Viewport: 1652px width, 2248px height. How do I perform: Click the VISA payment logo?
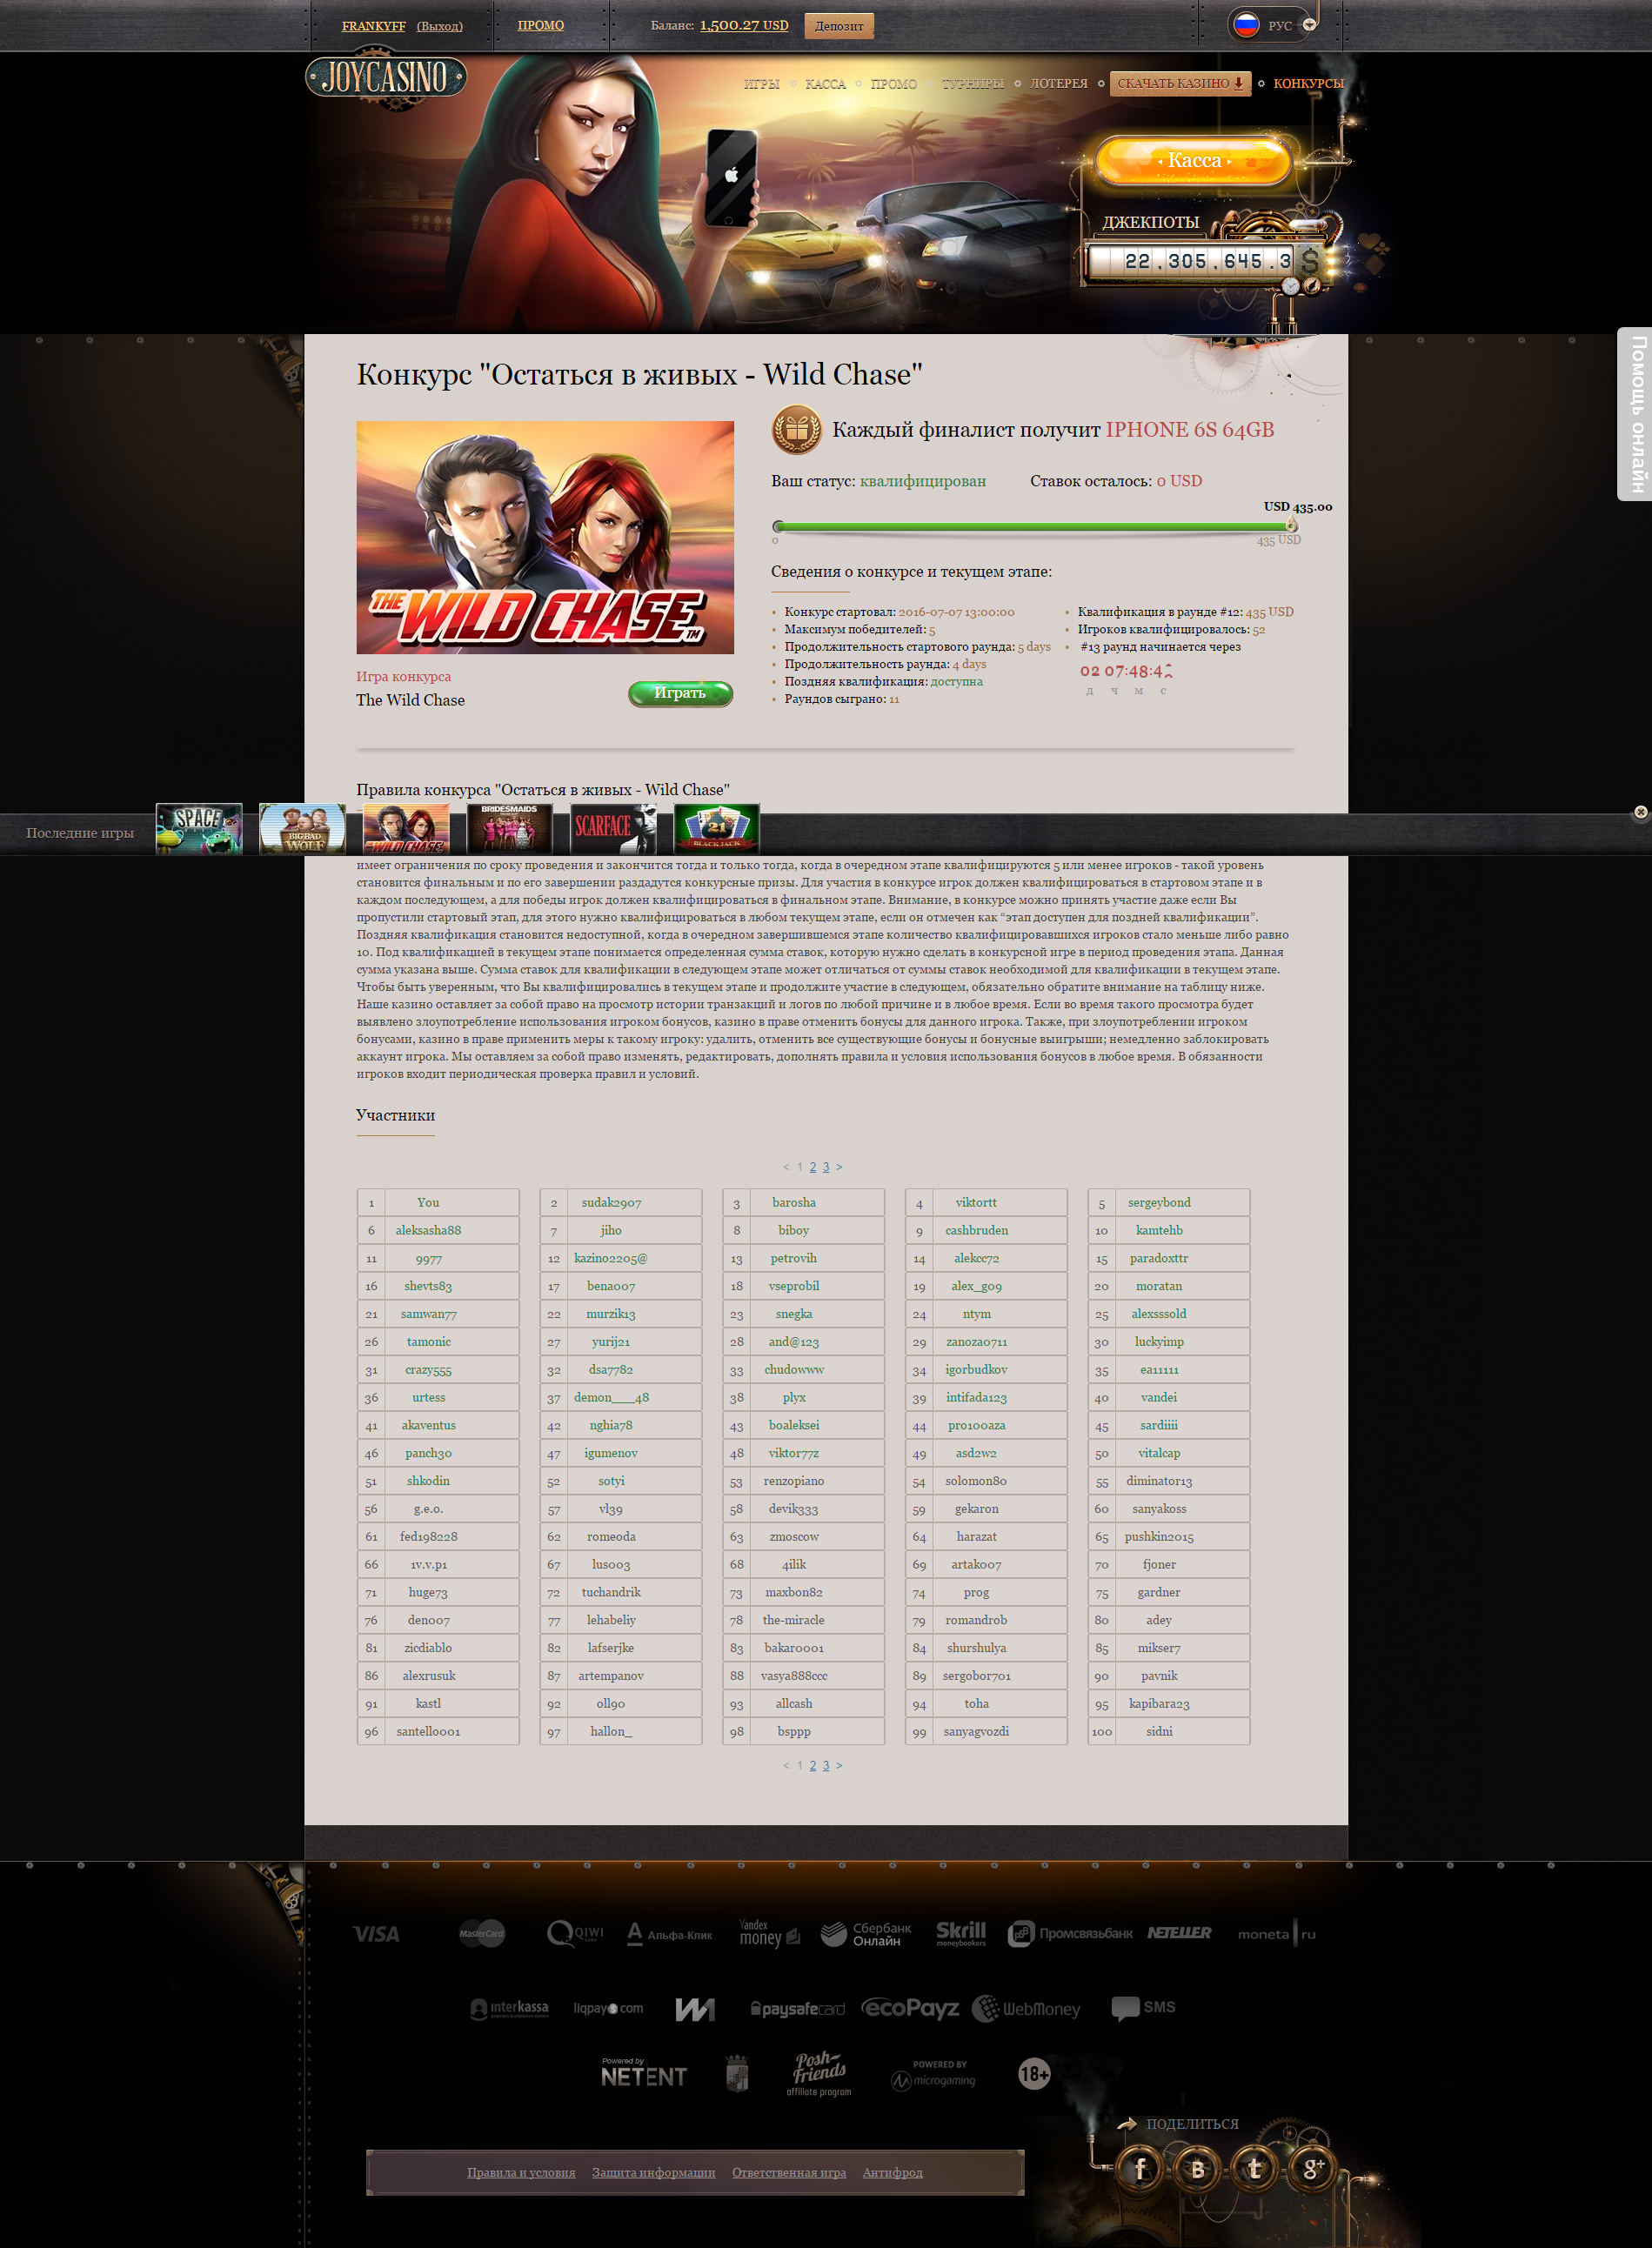click(x=376, y=1934)
